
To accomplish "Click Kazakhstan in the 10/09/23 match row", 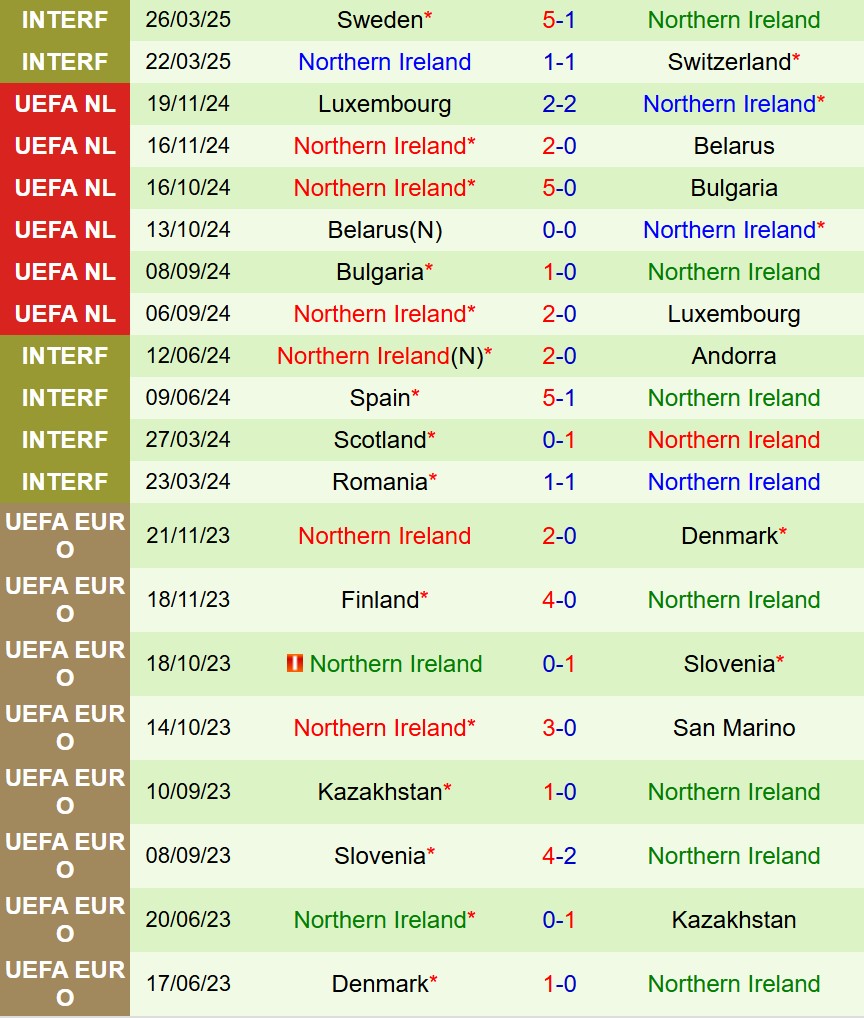I will point(380,791).
